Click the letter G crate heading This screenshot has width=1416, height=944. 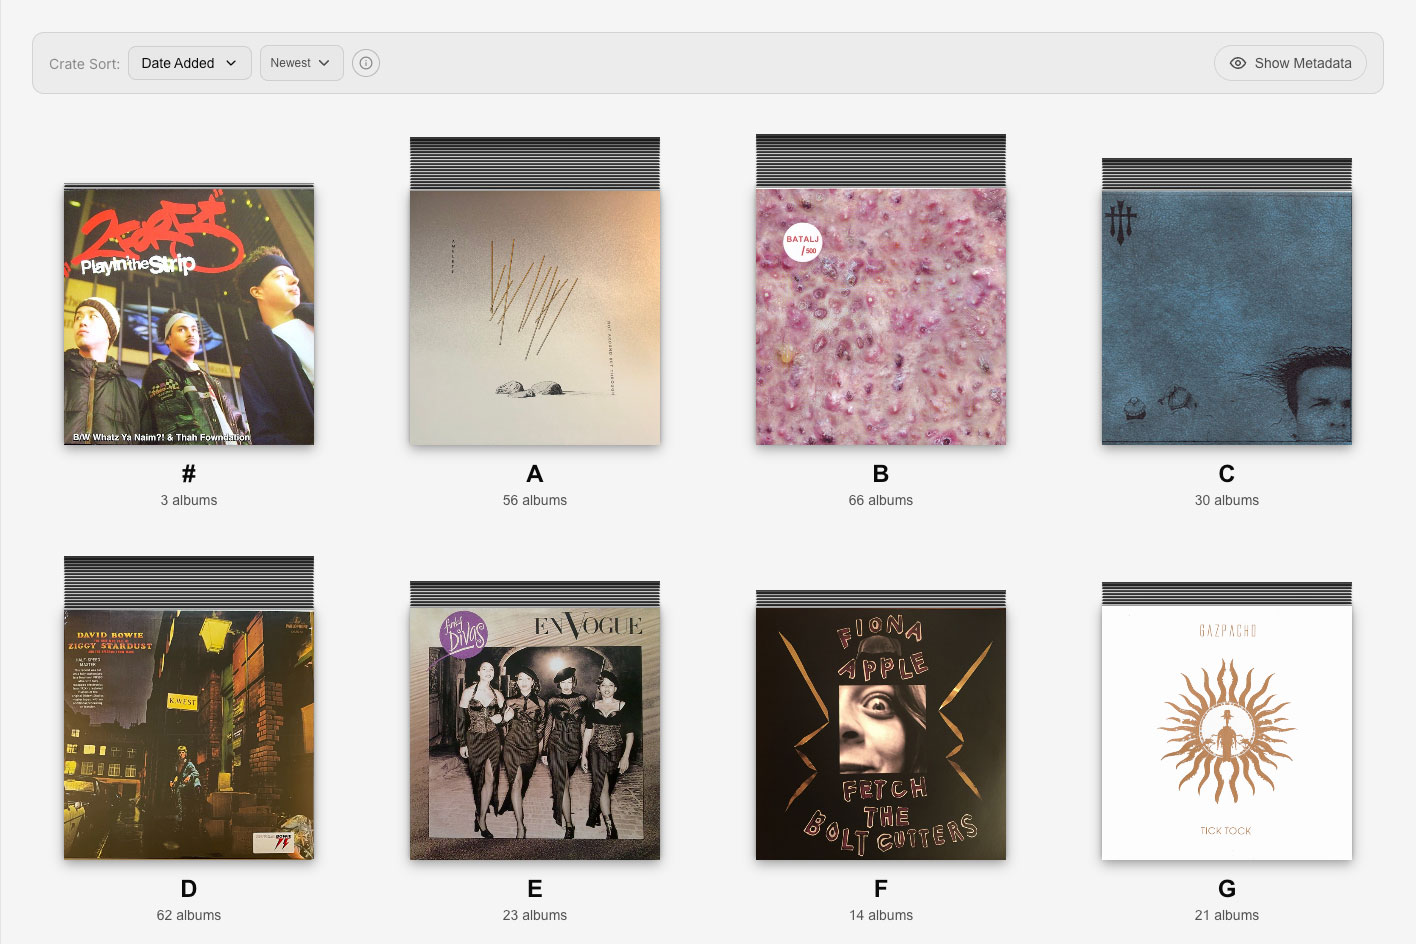coord(1227,889)
